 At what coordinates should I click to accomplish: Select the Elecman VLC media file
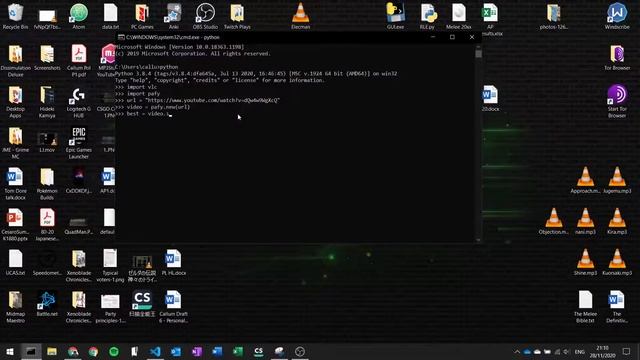[300, 16]
